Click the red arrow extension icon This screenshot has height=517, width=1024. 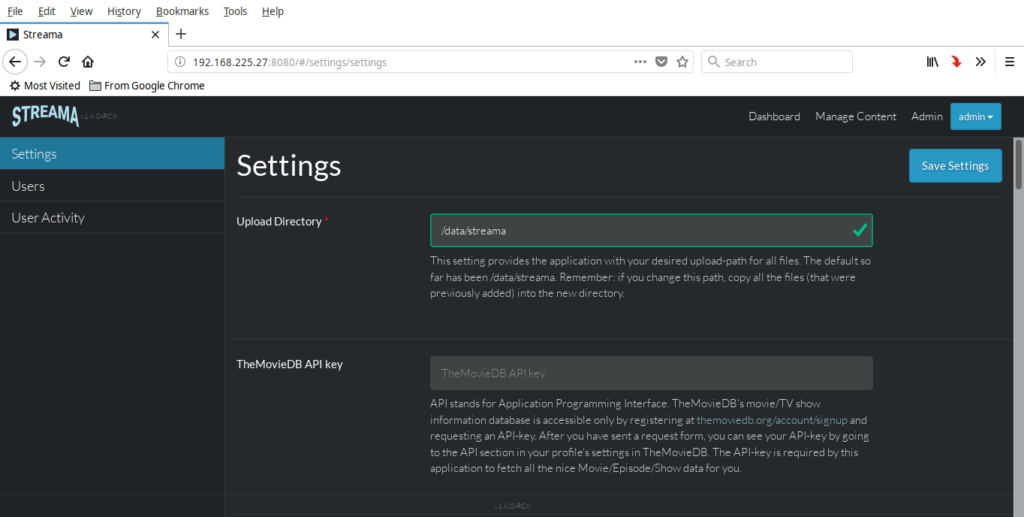point(956,62)
